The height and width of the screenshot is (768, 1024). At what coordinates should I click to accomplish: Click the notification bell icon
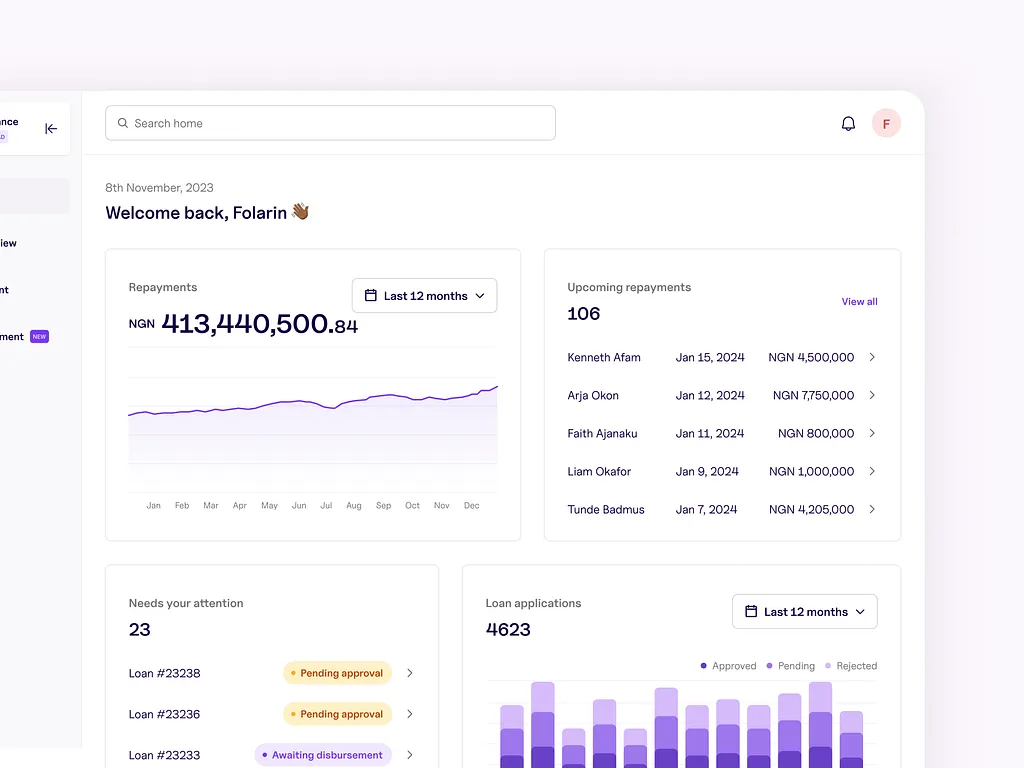(x=848, y=124)
